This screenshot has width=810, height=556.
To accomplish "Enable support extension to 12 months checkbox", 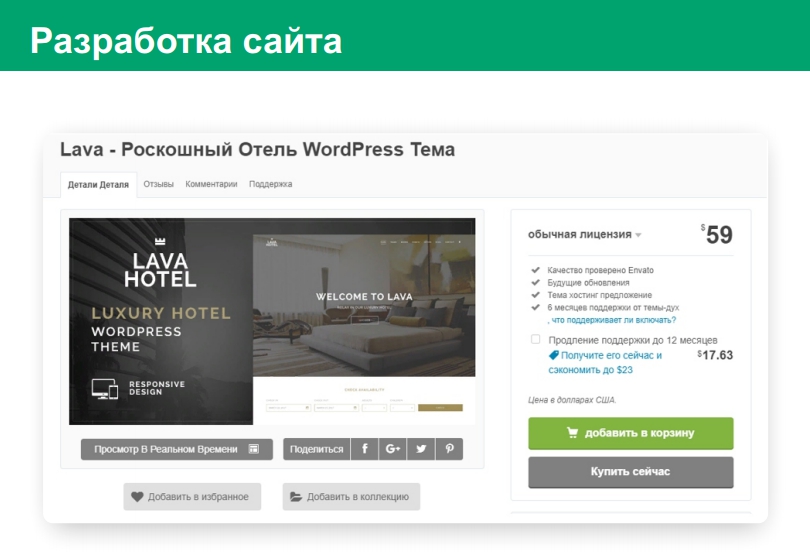I will coord(536,340).
